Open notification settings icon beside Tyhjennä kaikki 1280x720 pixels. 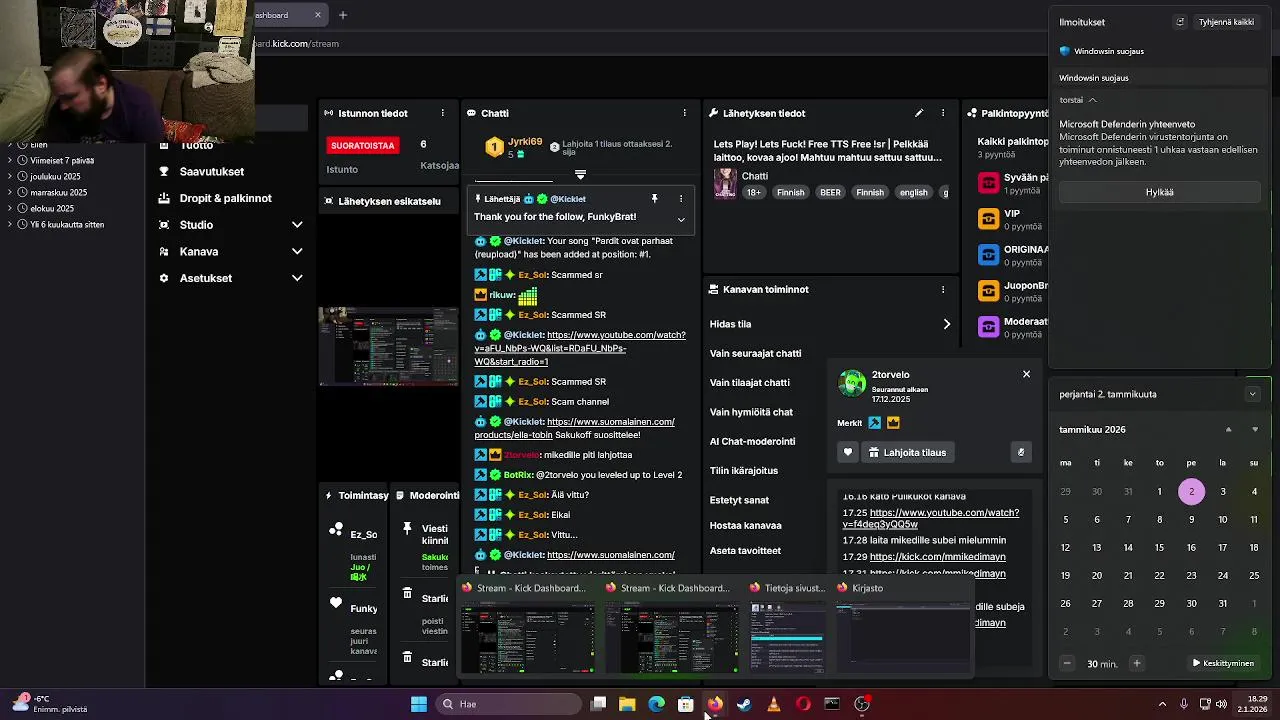1180,22
